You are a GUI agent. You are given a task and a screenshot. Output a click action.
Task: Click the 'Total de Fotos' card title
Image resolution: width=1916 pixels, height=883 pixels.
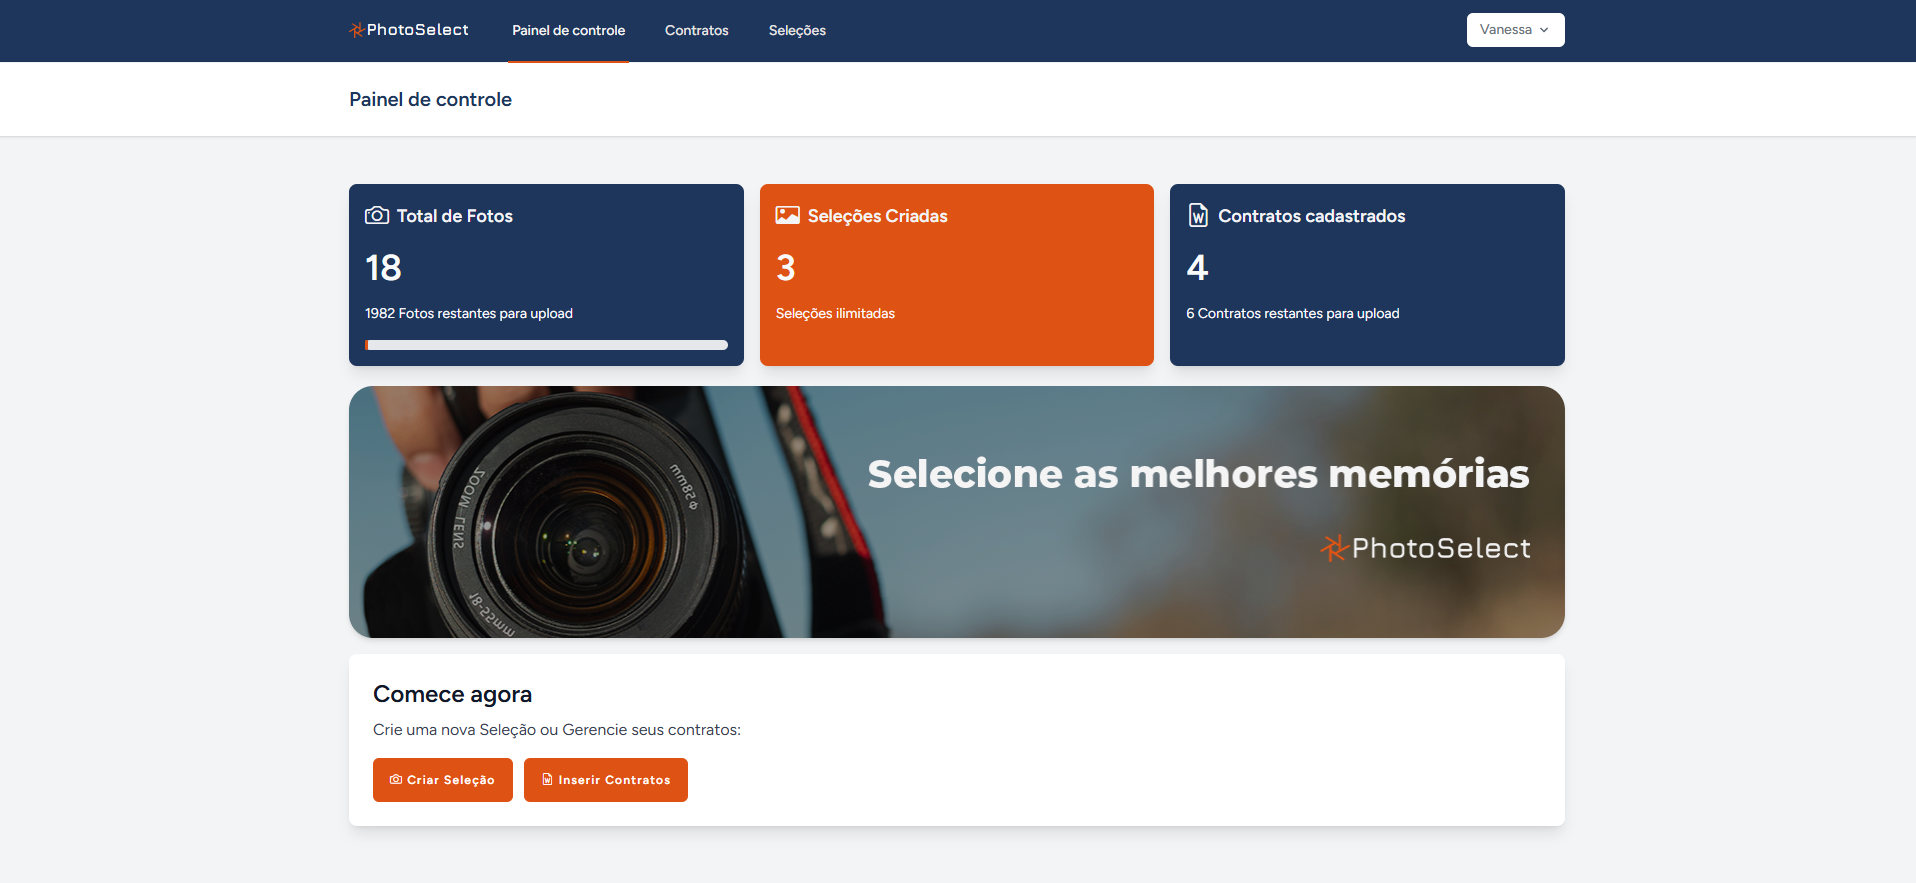455,216
